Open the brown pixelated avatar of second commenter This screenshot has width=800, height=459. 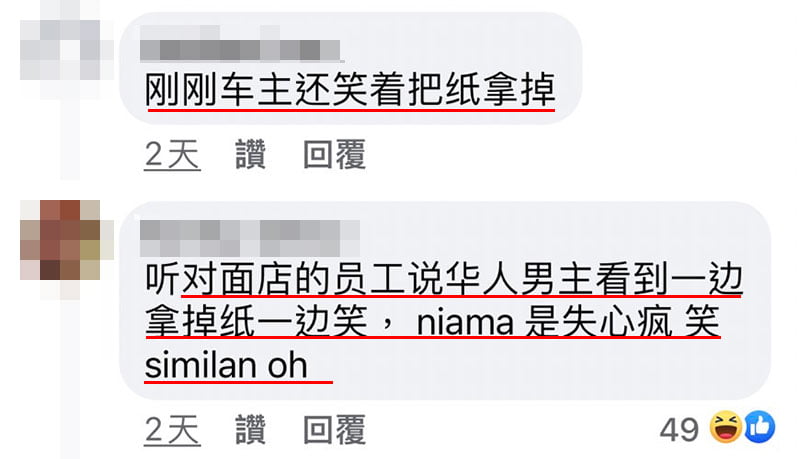(x=60, y=240)
